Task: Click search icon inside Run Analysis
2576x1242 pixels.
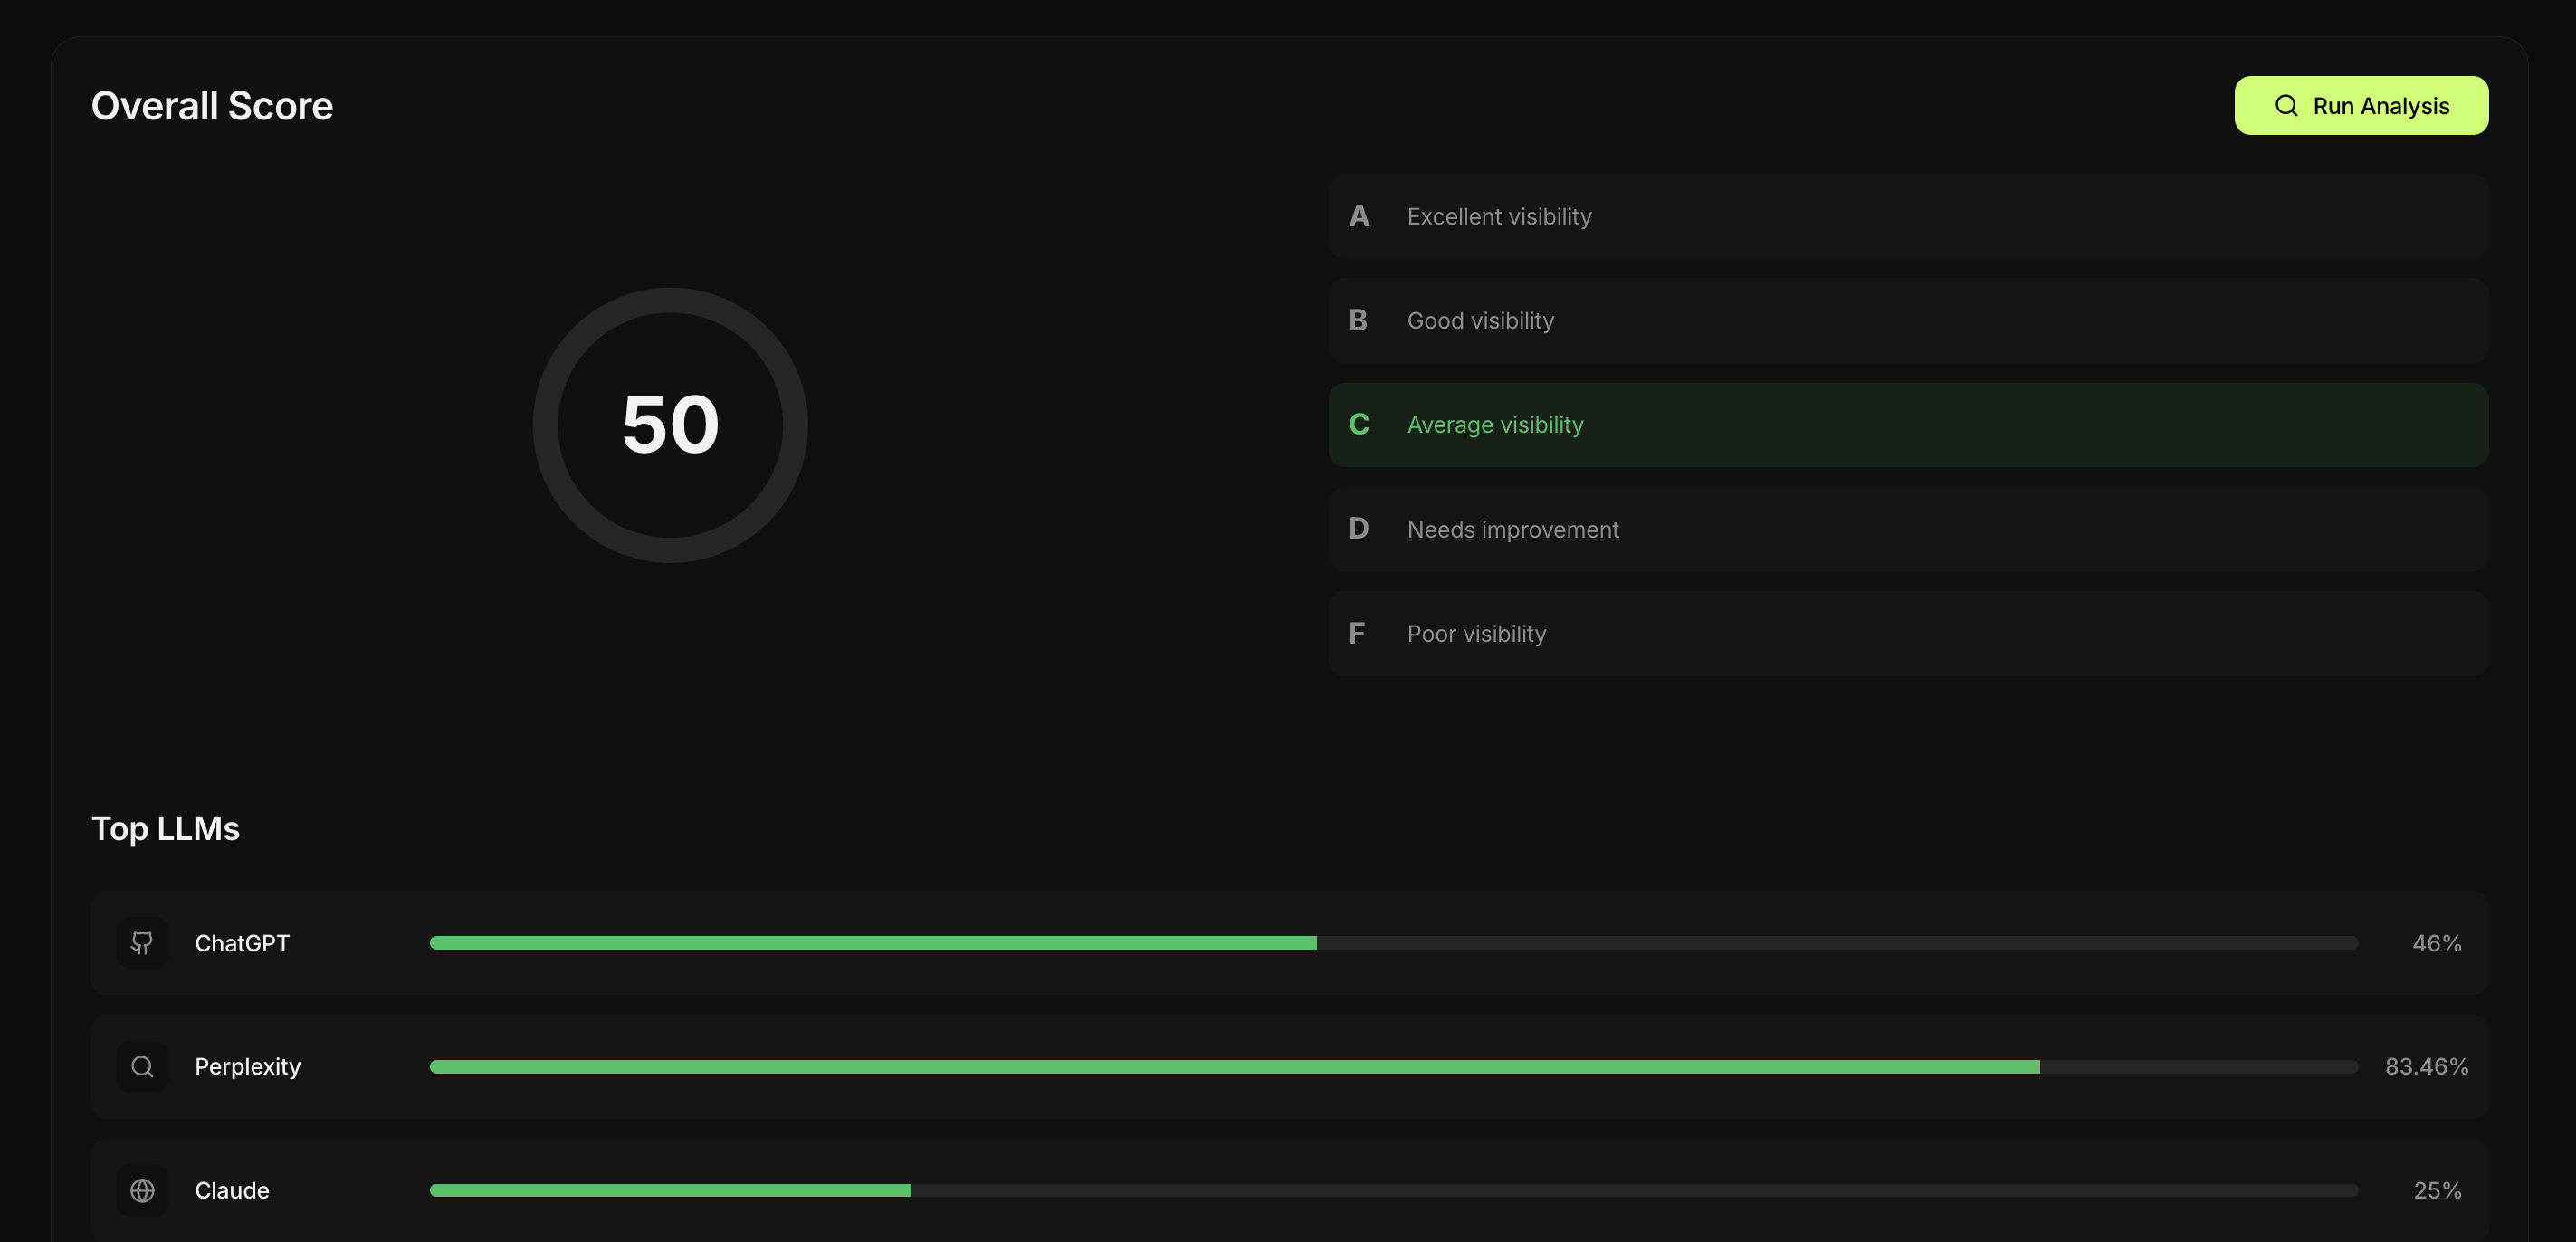Action: point(2286,105)
